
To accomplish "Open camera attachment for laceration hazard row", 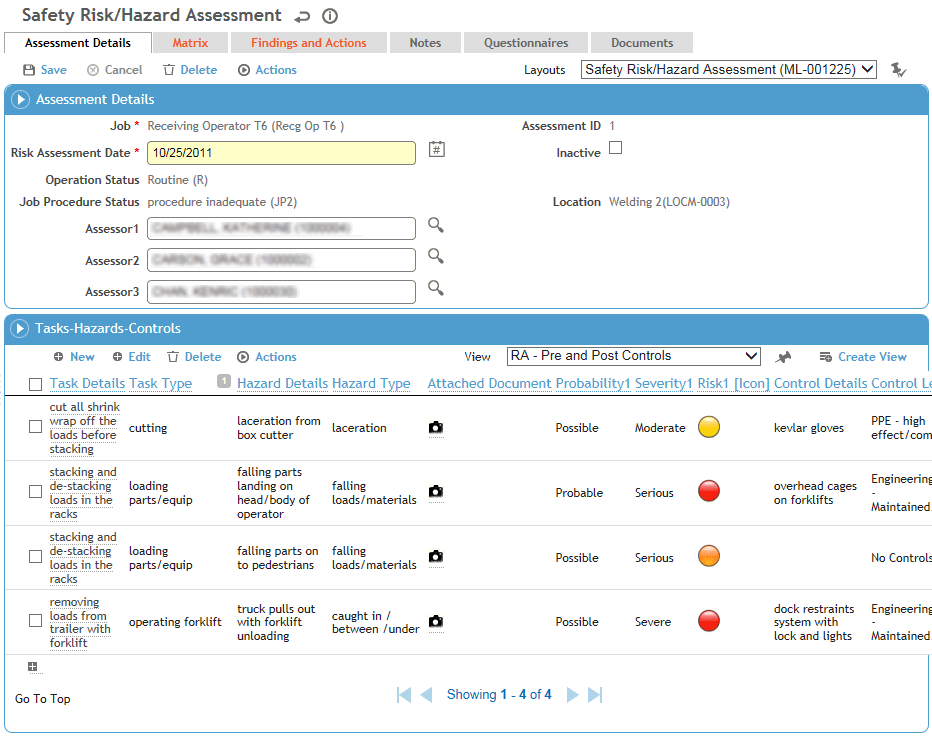I will pyautogui.click(x=435, y=428).
